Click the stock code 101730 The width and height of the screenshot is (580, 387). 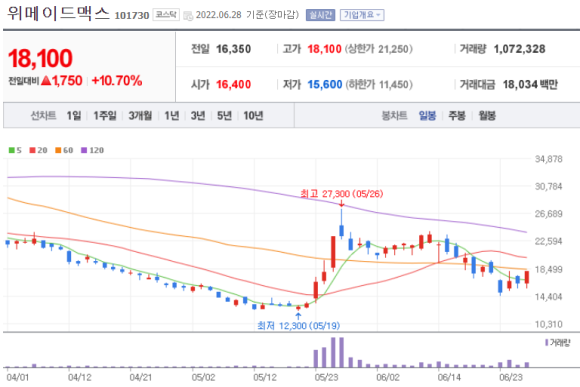click(132, 16)
